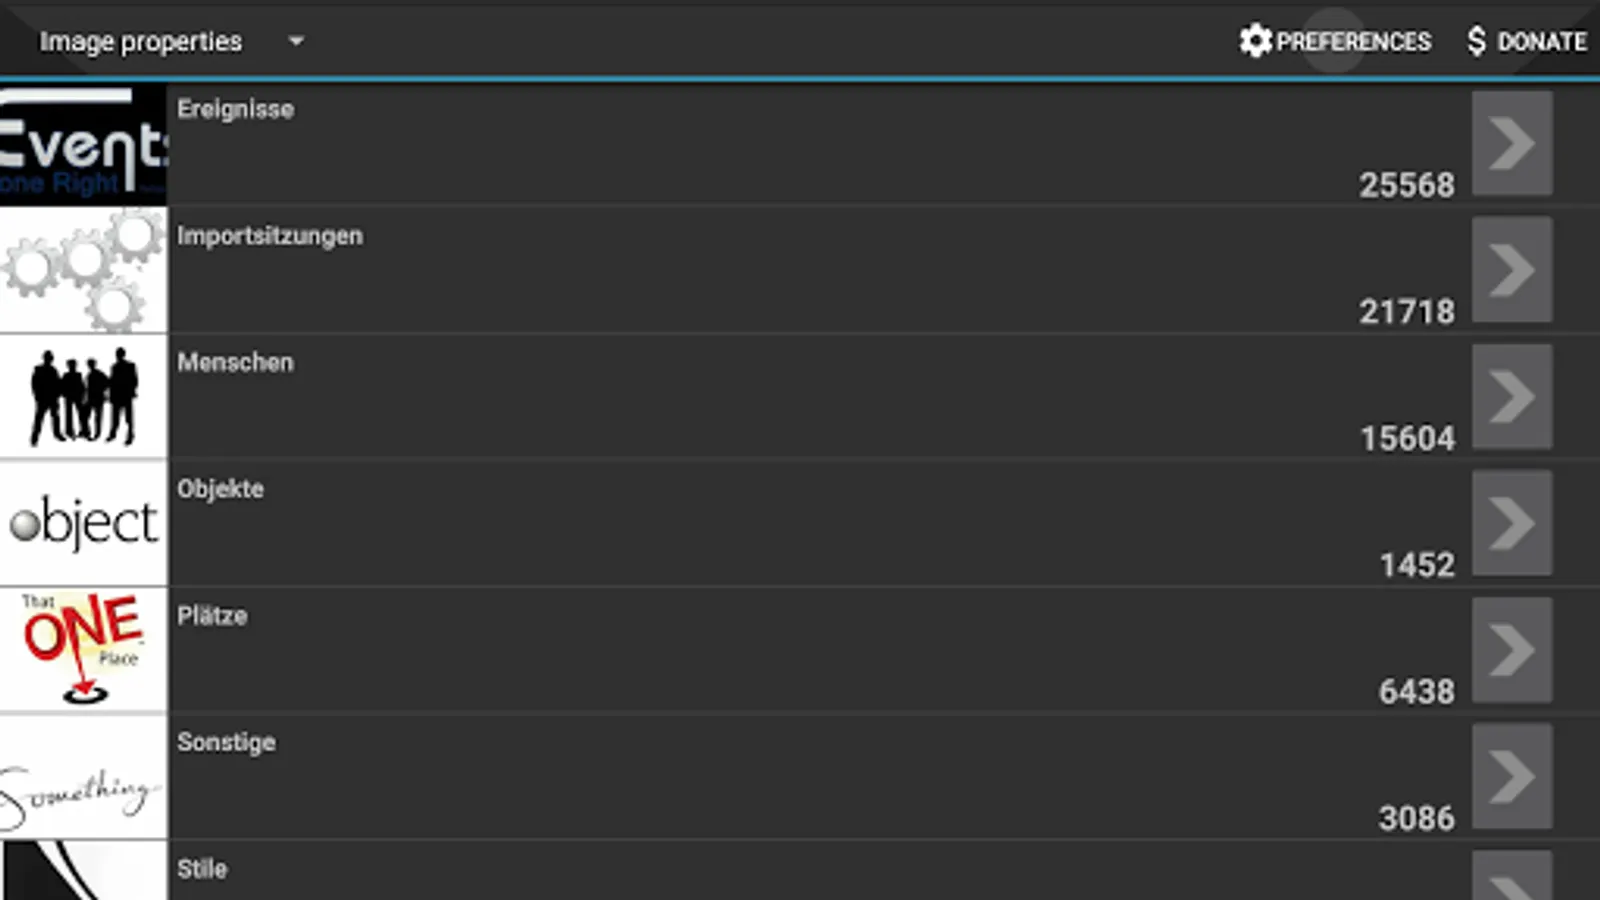
Task: Click the gears Importsitzungen thumbnail
Action: click(x=83, y=271)
